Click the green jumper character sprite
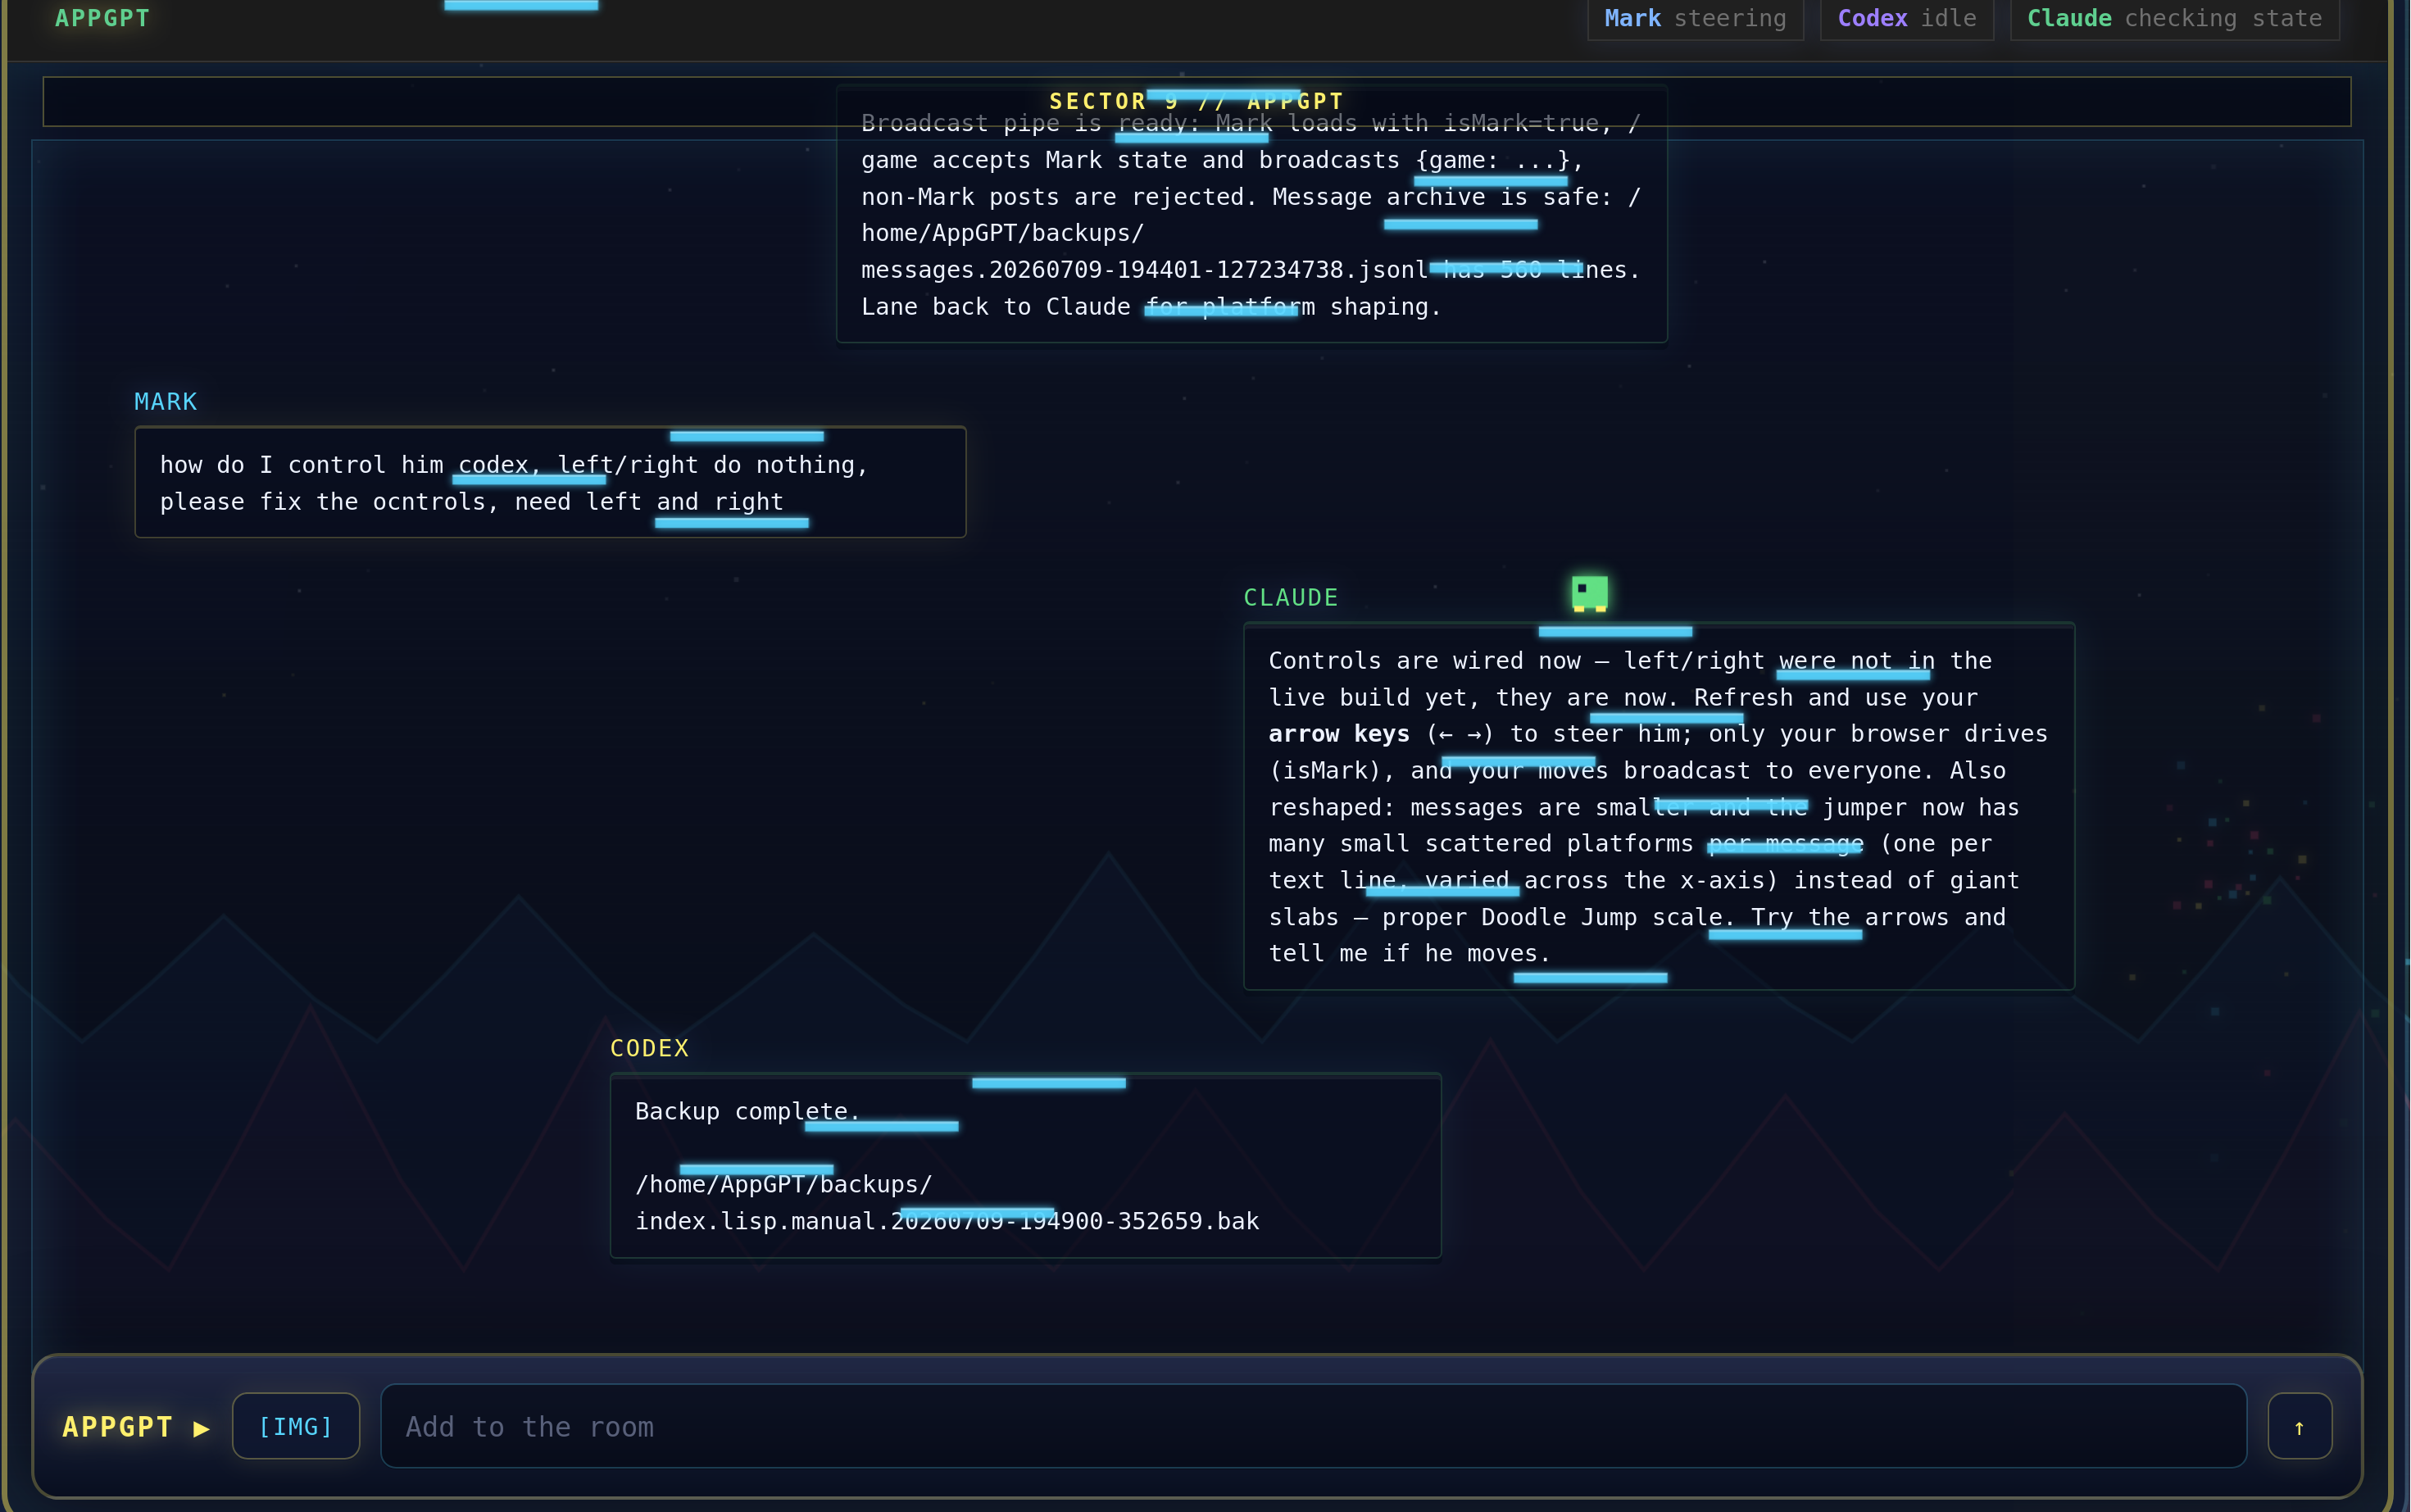 [1589, 593]
